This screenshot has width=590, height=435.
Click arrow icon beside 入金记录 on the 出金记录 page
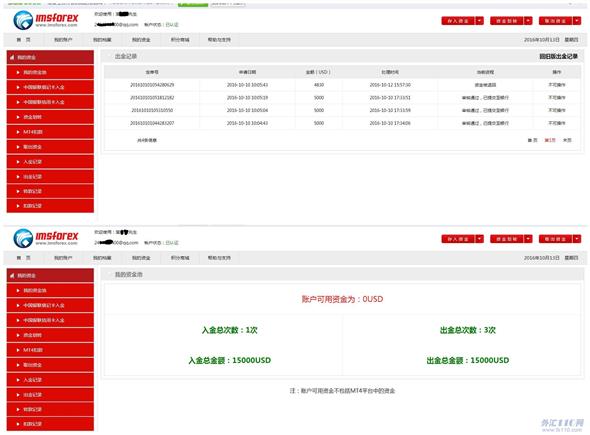coord(18,162)
